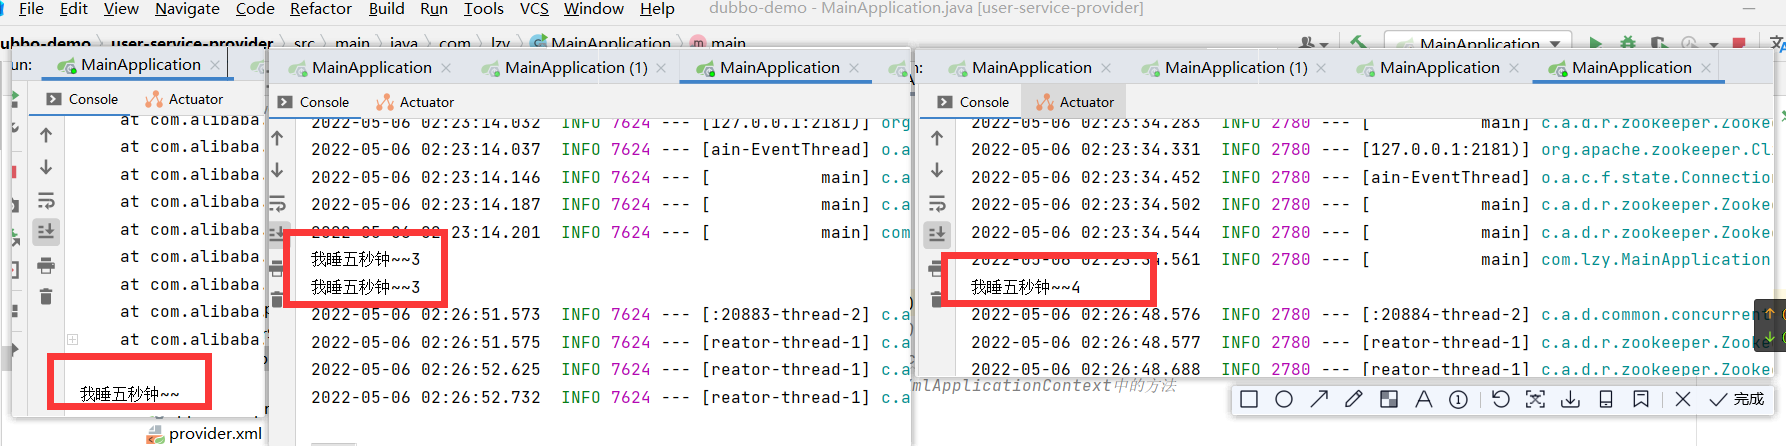Cancel screenshot with the X icon
Viewport: 1786px width, 446px height.
[x=1683, y=399]
